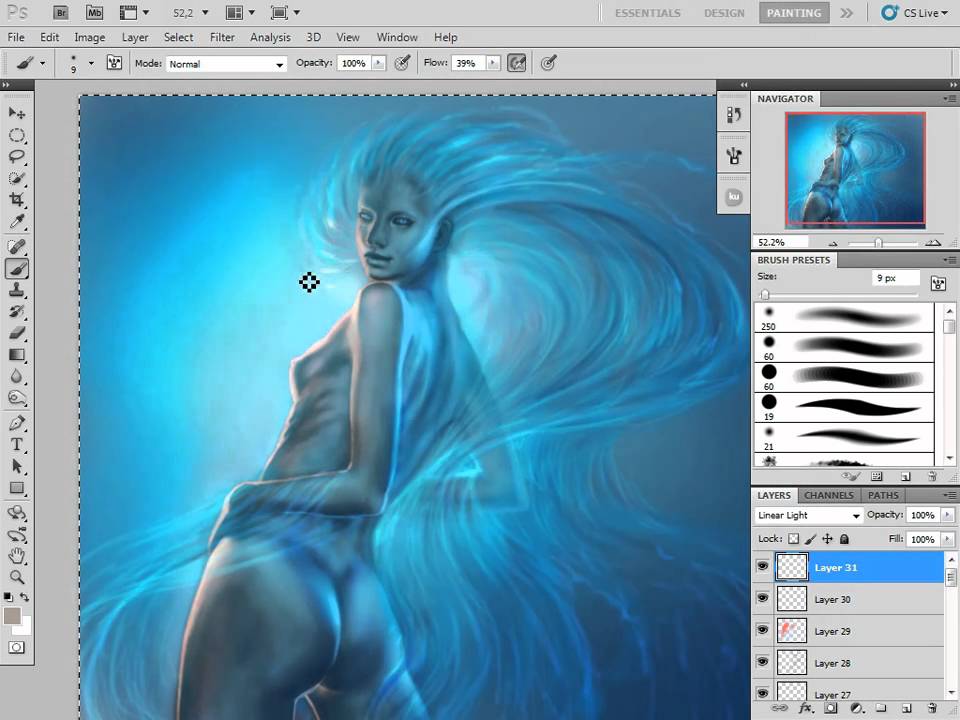The height and width of the screenshot is (720, 960).
Task: Select the Zoom tool
Action: 17,577
